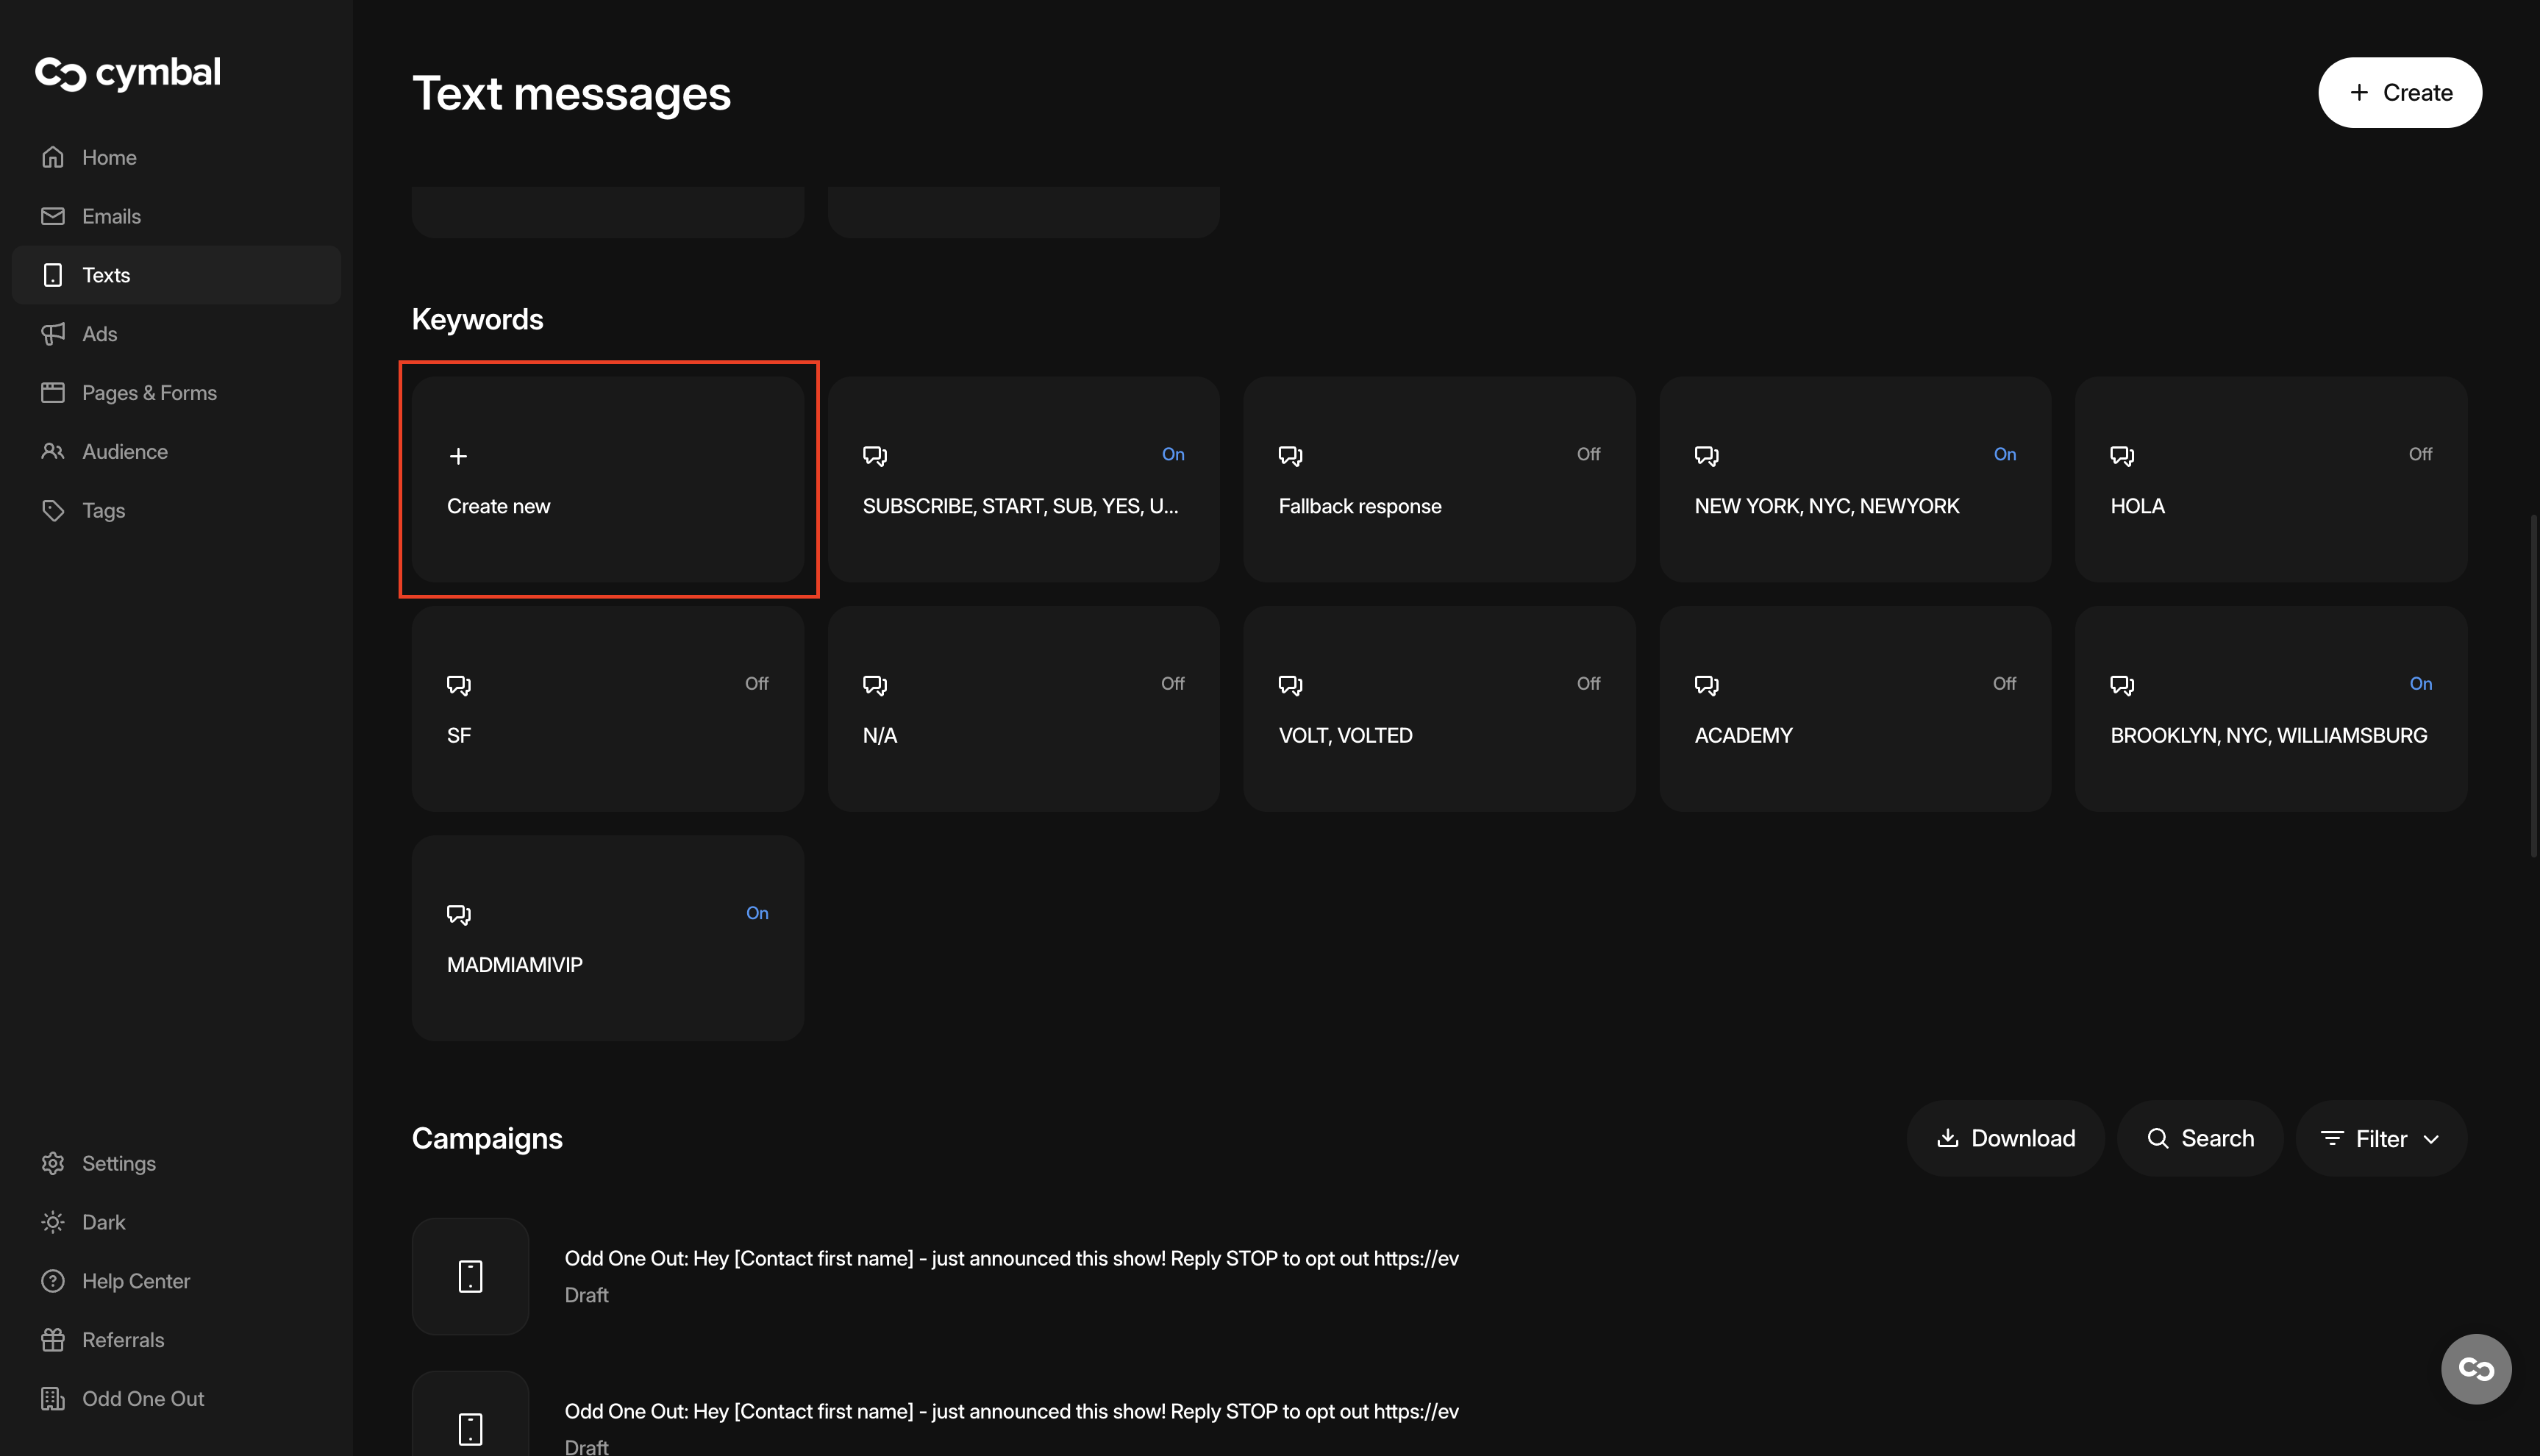Open the Odd One Out account switcher
2540x1456 pixels.
point(142,1398)
